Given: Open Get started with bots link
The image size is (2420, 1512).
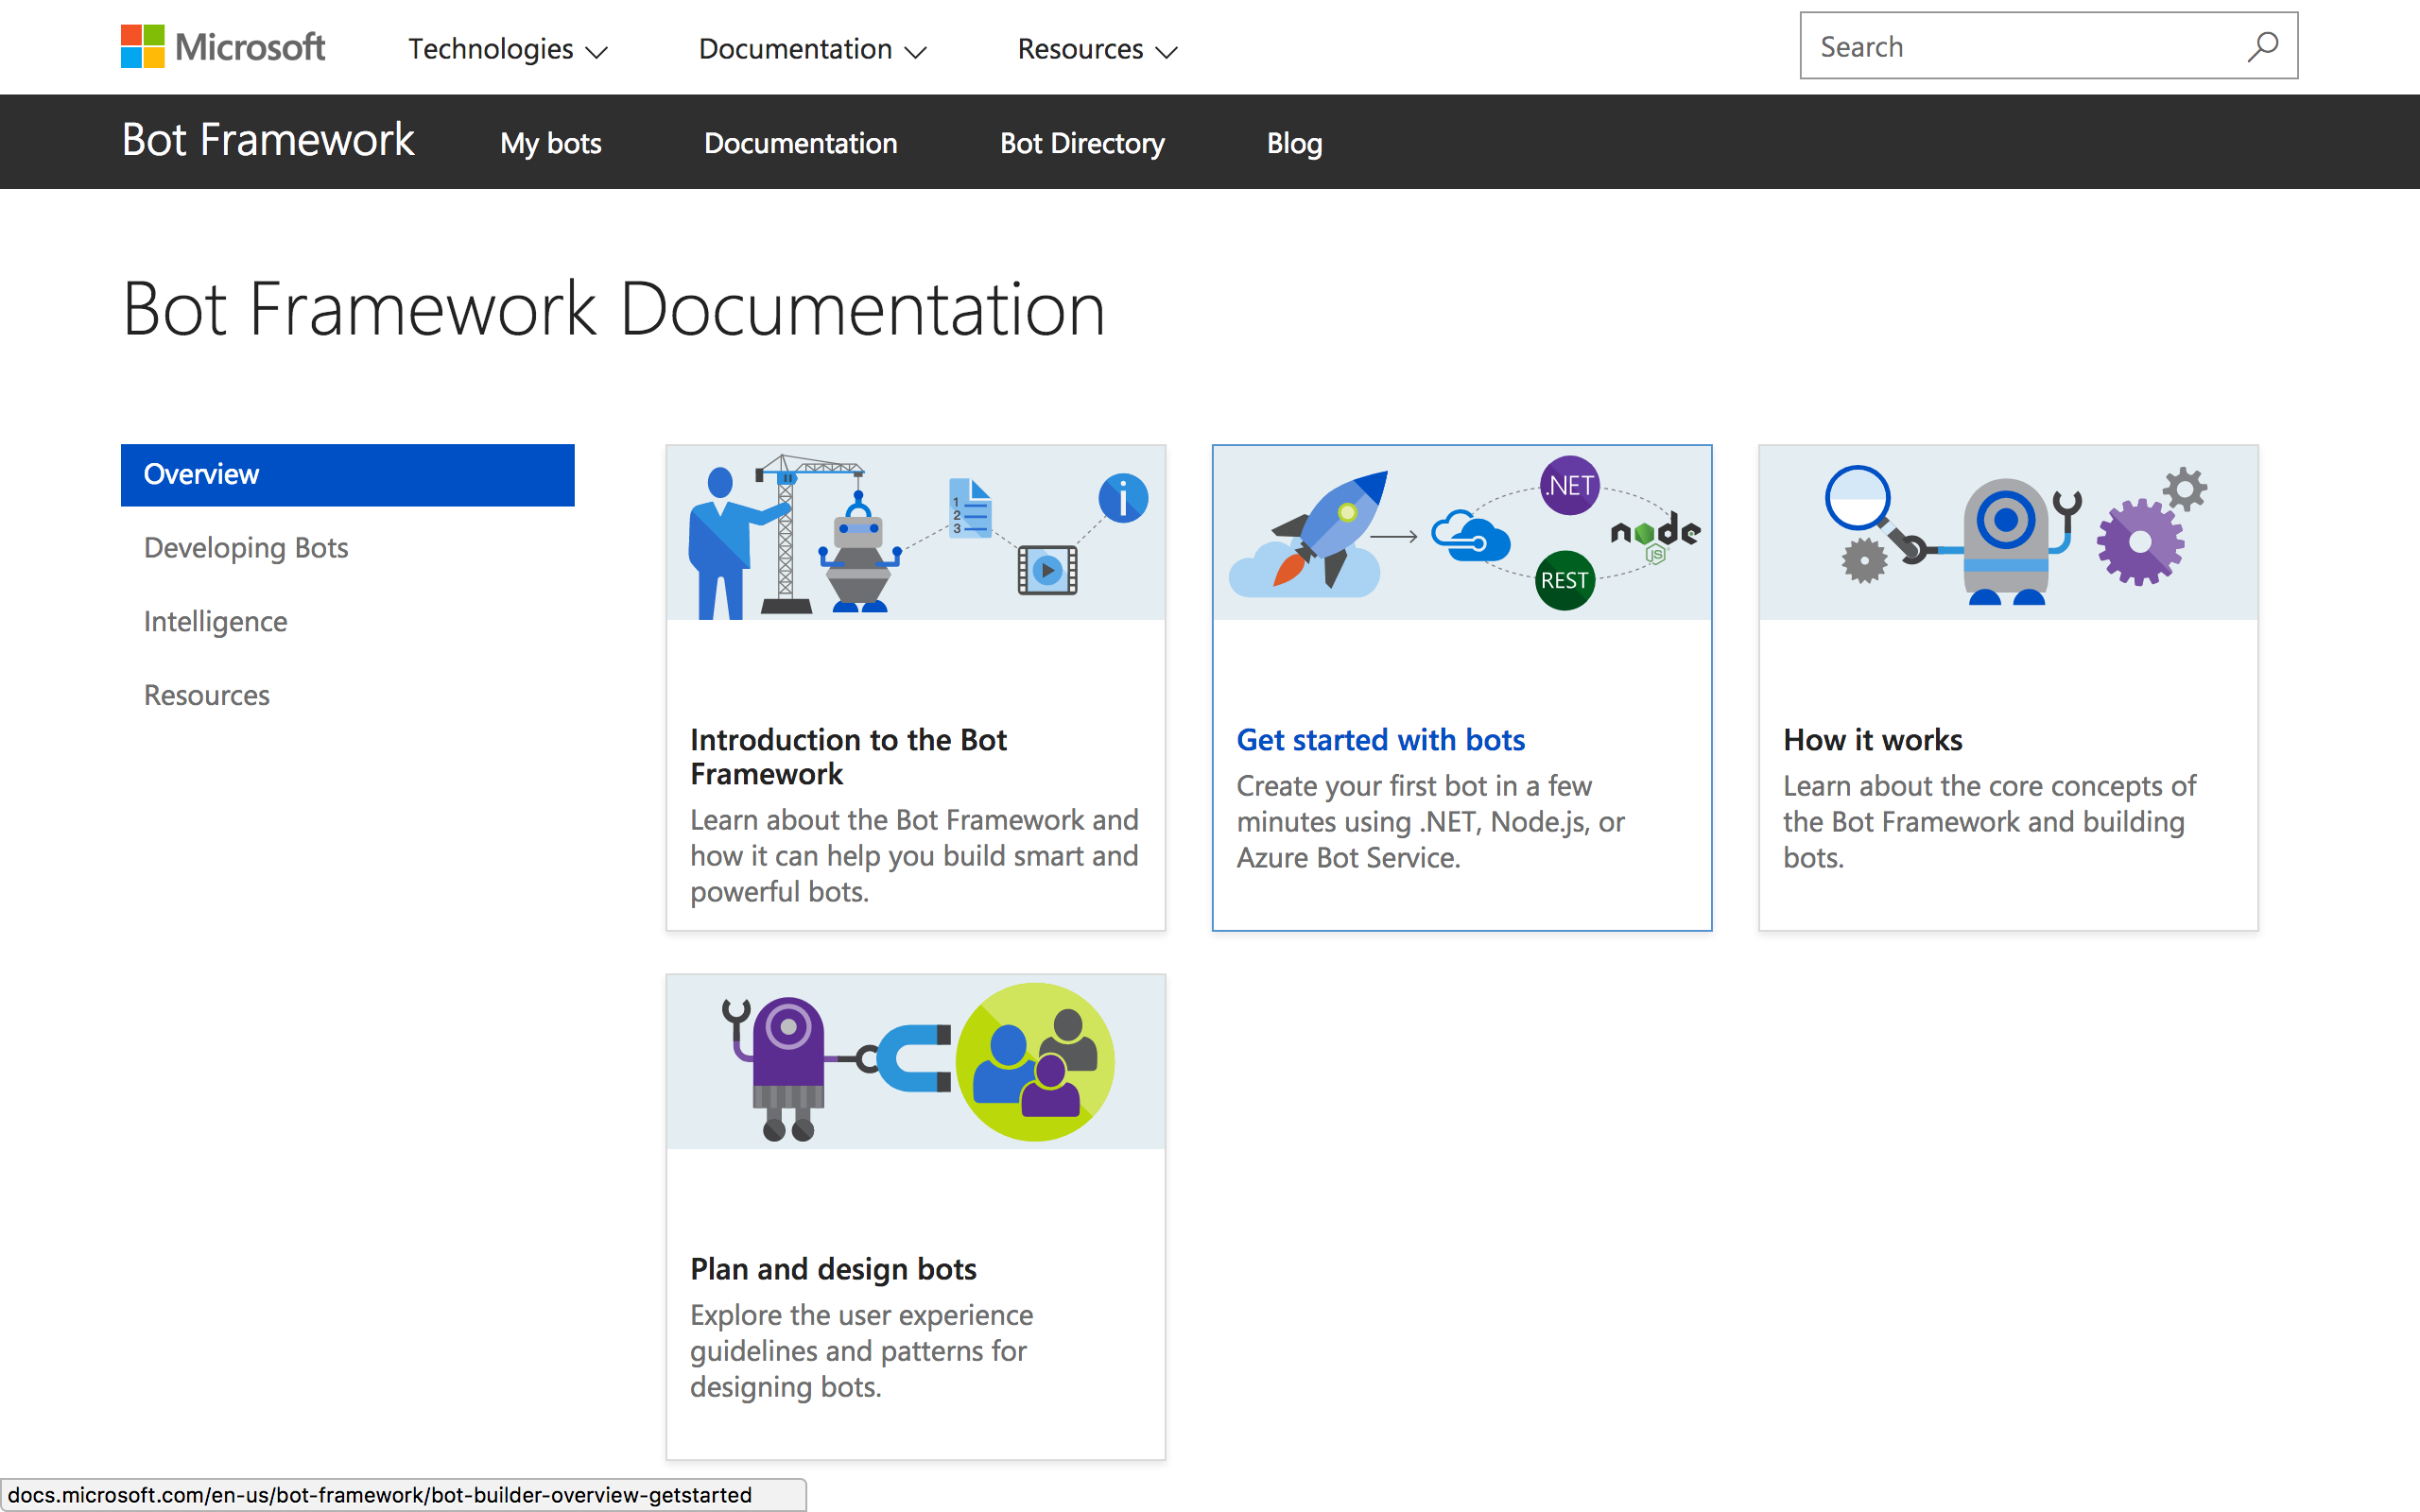Looking at the screenshot, I should pyautogui.click(x=1380, y=739).
